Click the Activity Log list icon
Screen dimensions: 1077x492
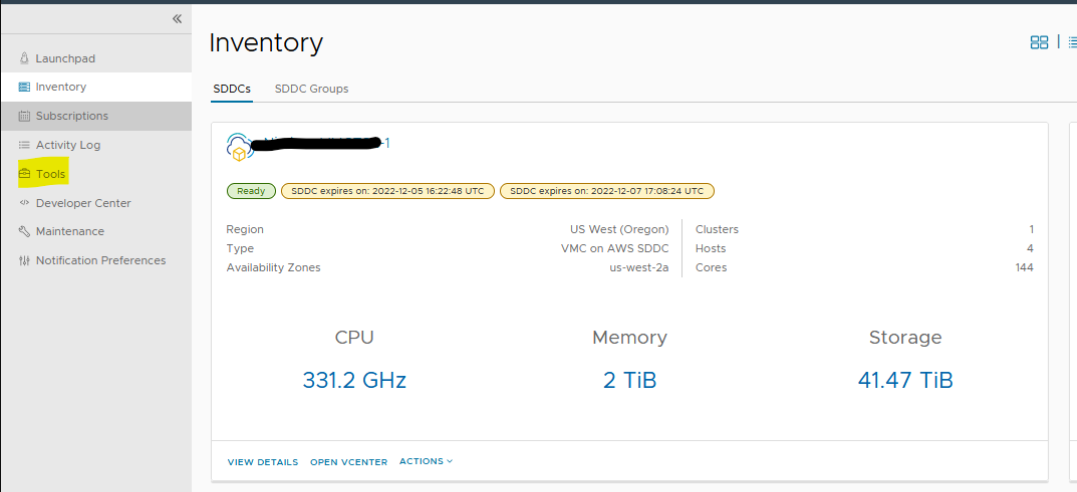pyautogui.click(x=24, y=145)
